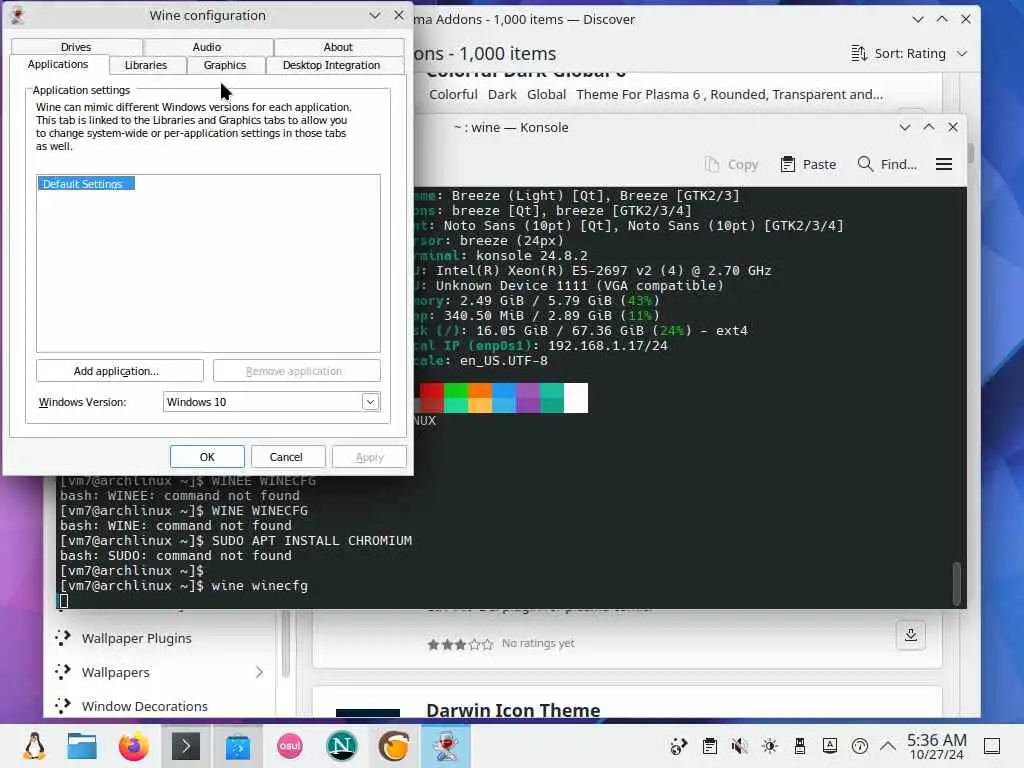
Task: Click the white color block in Konsole
Action: pos(576,398)
